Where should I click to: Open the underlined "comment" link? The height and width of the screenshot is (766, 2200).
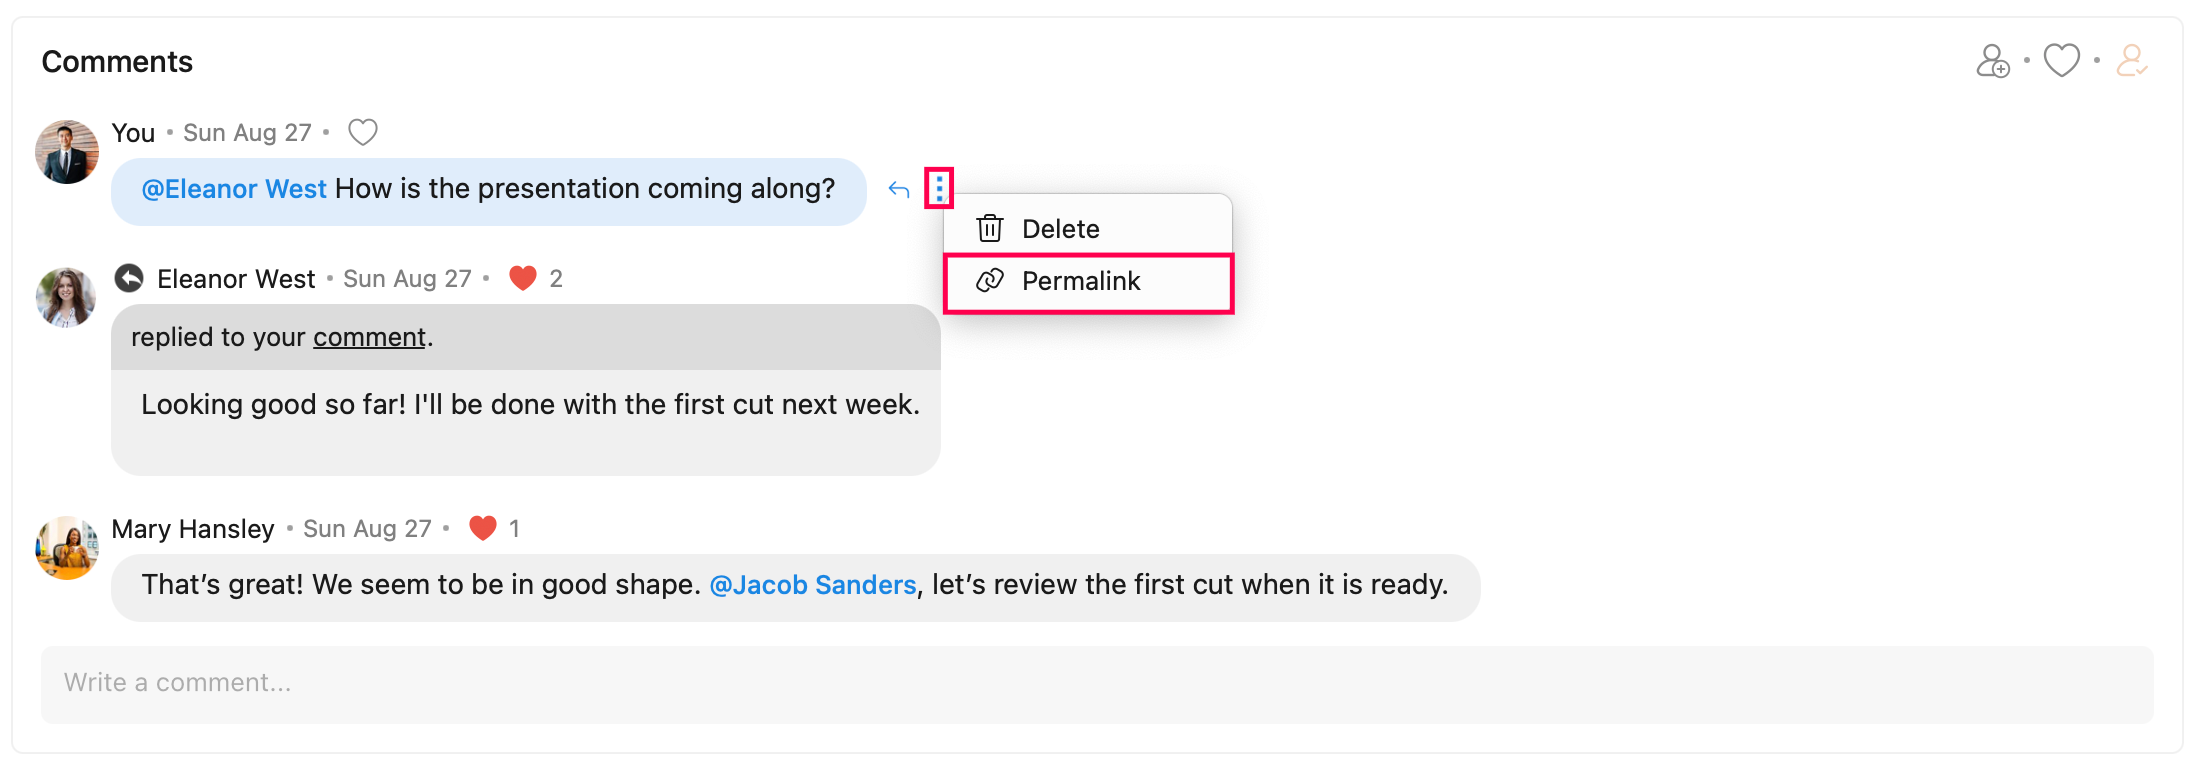pyautogui.click(x=369, y=338)
